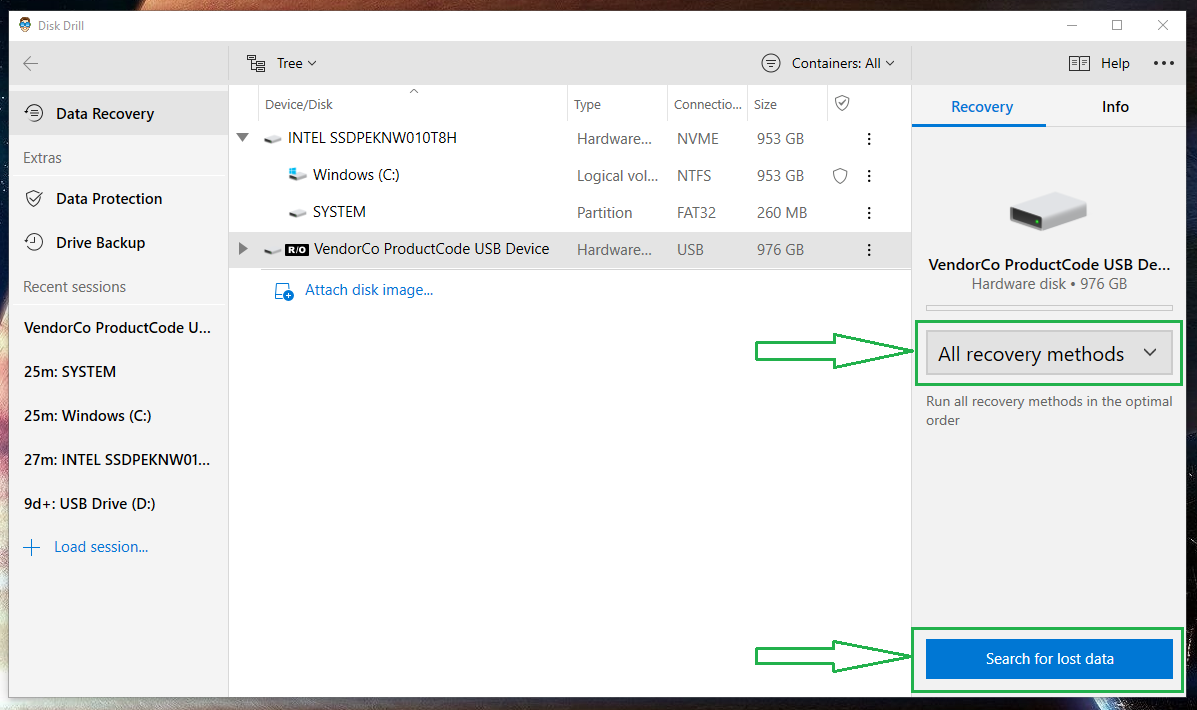Click the Attach disk image icon
The height and width of the screenshot is (710, 1197).
[x=284, y=291]
